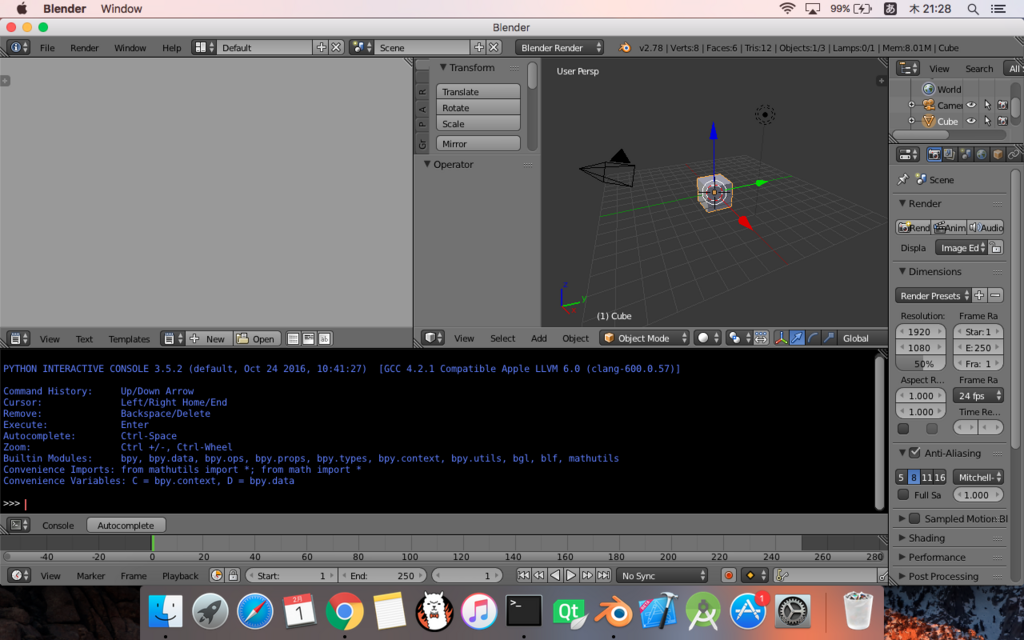This screenshot has width=1024, height=640.
Task: Toggle Camera visibility eye in outliner
Action: 971,104
